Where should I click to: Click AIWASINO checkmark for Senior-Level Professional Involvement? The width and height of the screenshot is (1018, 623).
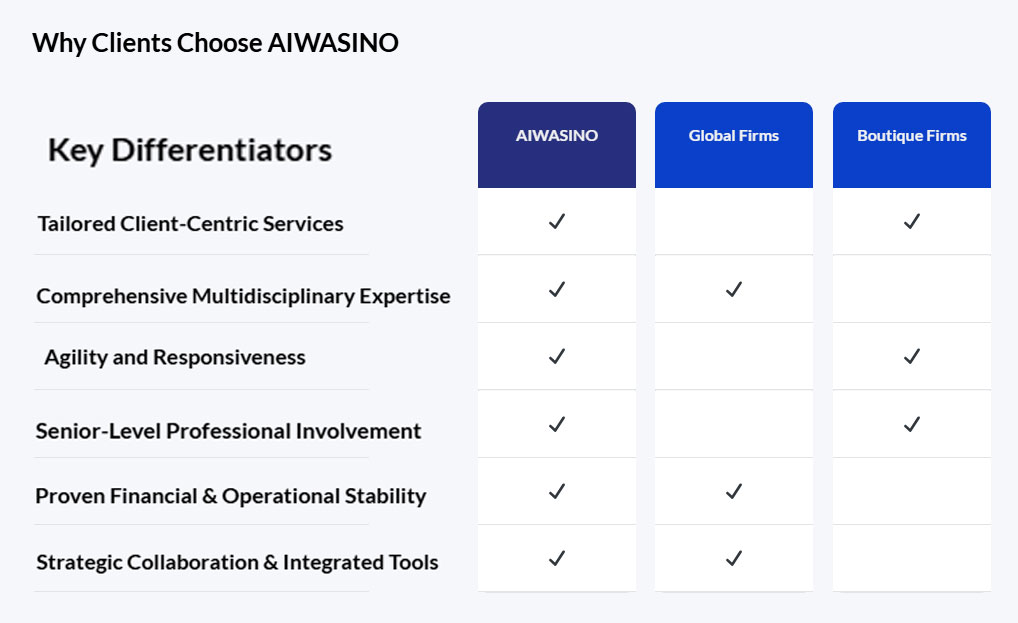pyautogui.click(x=557, y=424)
